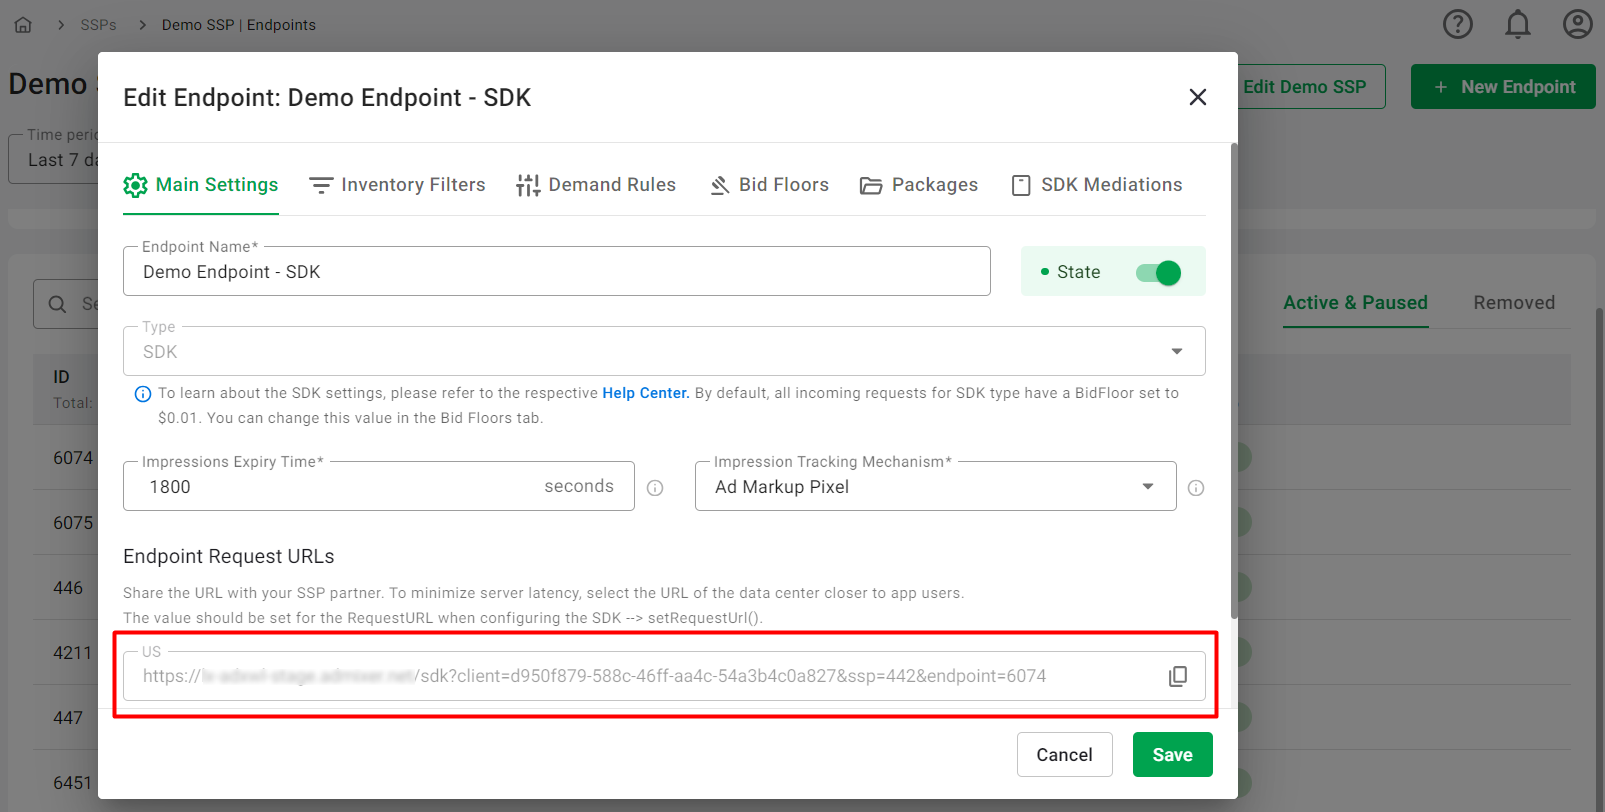The width and height of the screenshot is (1605, 812).
Task: Save the endpoint changes
Action: point(1172,755)
